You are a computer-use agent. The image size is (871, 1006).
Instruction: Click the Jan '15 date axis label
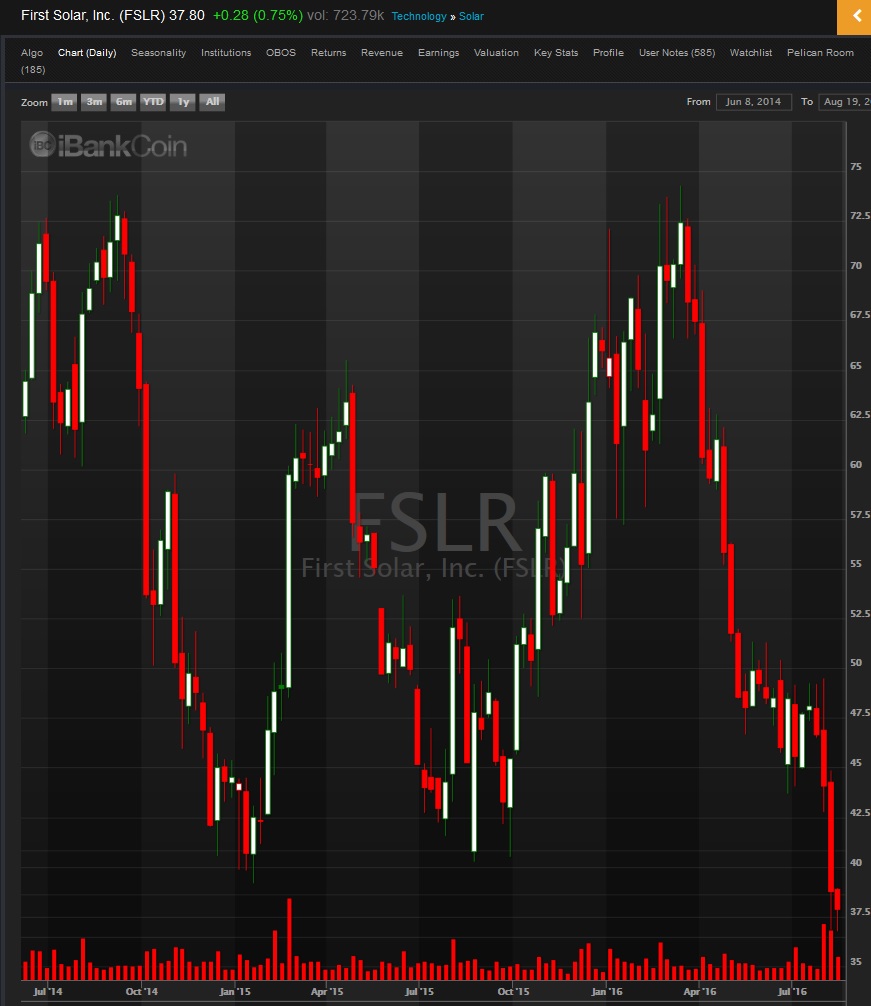(235, 992)
